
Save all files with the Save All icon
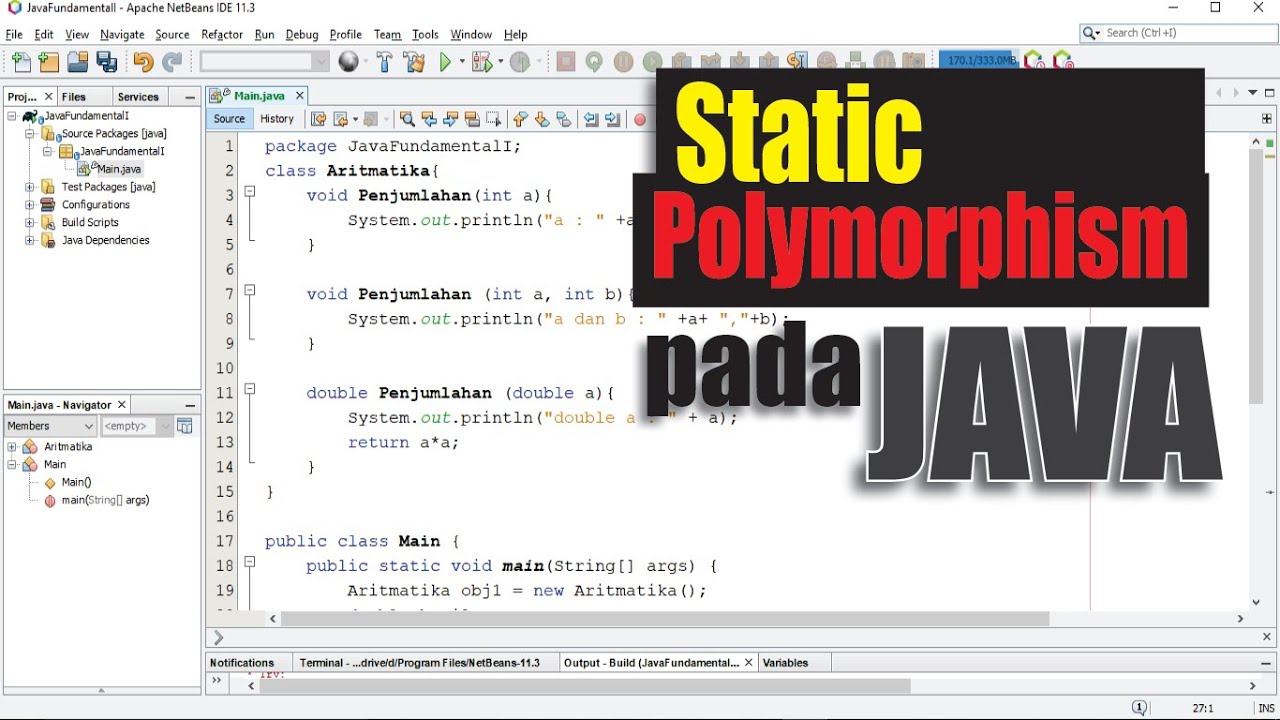tap(107, 63)
